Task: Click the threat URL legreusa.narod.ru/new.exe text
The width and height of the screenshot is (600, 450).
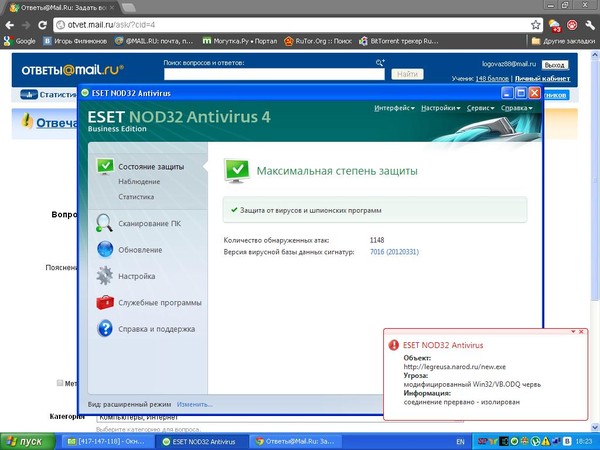Action: coord(455,367)
